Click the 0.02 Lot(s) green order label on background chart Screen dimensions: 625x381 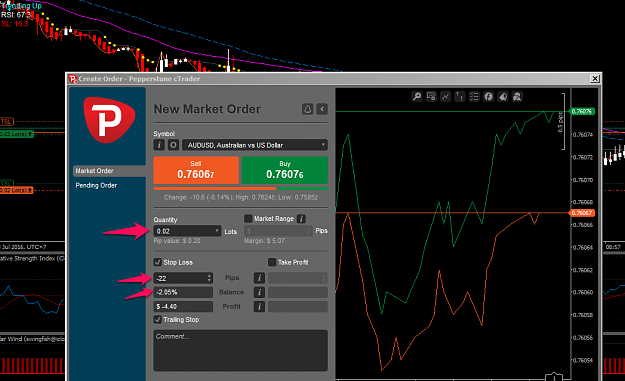click(16, 134)
